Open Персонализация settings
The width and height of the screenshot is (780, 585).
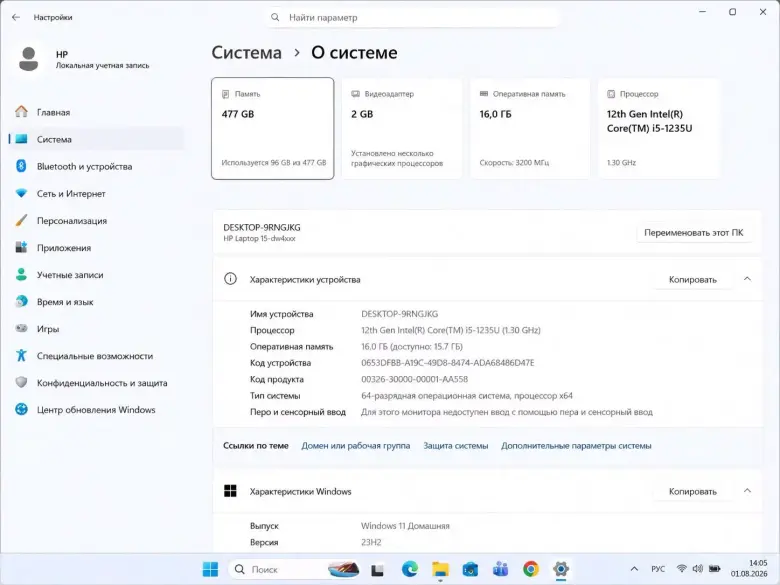tap(97, 220)
